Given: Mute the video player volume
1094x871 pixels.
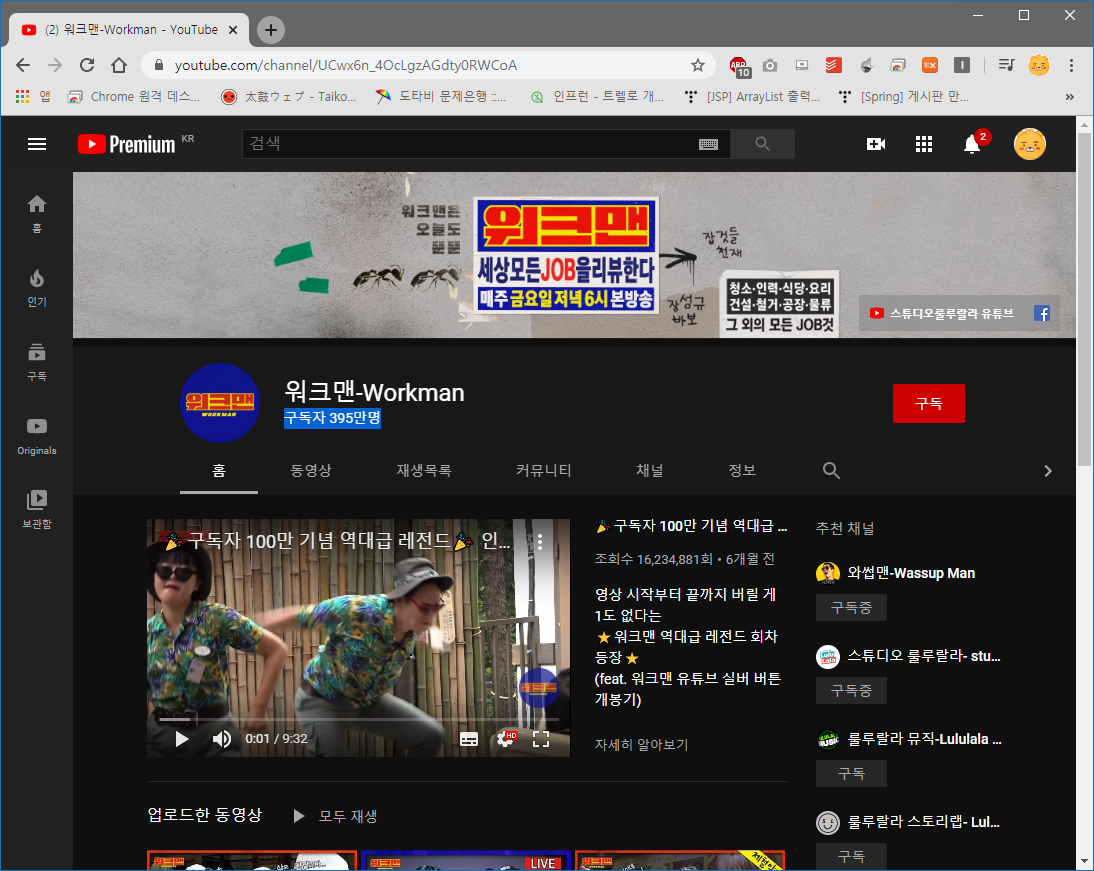Looking at the screenshot, I should pyautogui.click(x=222, y=739).
